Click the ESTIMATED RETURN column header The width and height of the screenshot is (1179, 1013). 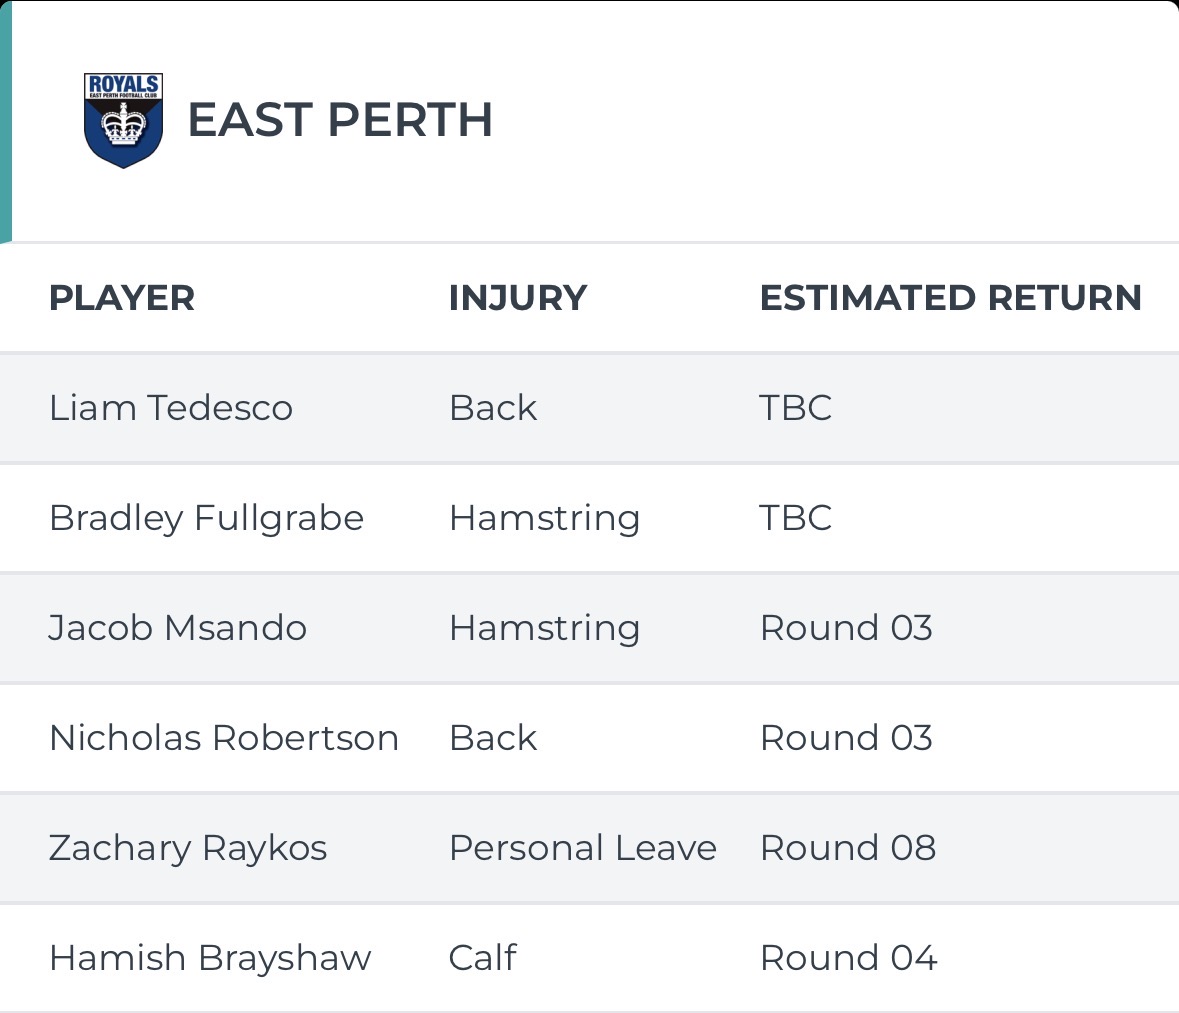tap(950, 298)
